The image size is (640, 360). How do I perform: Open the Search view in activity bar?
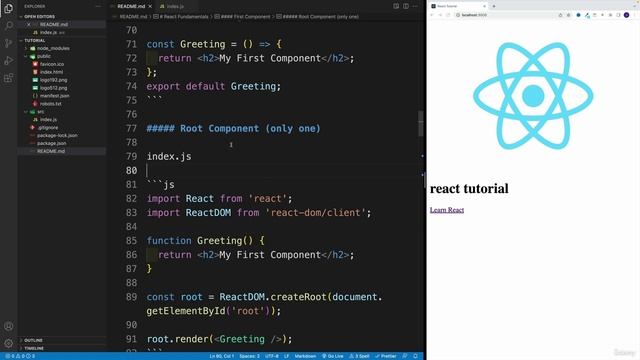point(8,26)
